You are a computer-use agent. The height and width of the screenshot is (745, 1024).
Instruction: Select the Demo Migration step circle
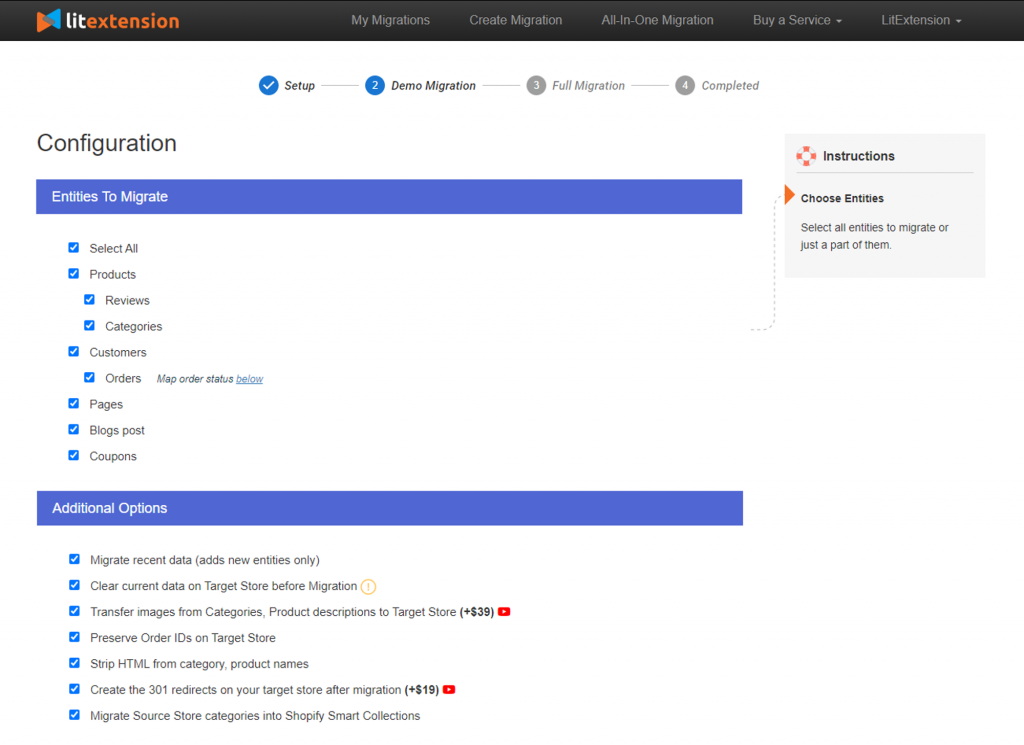pyautogui.click(x=375, y=85)
